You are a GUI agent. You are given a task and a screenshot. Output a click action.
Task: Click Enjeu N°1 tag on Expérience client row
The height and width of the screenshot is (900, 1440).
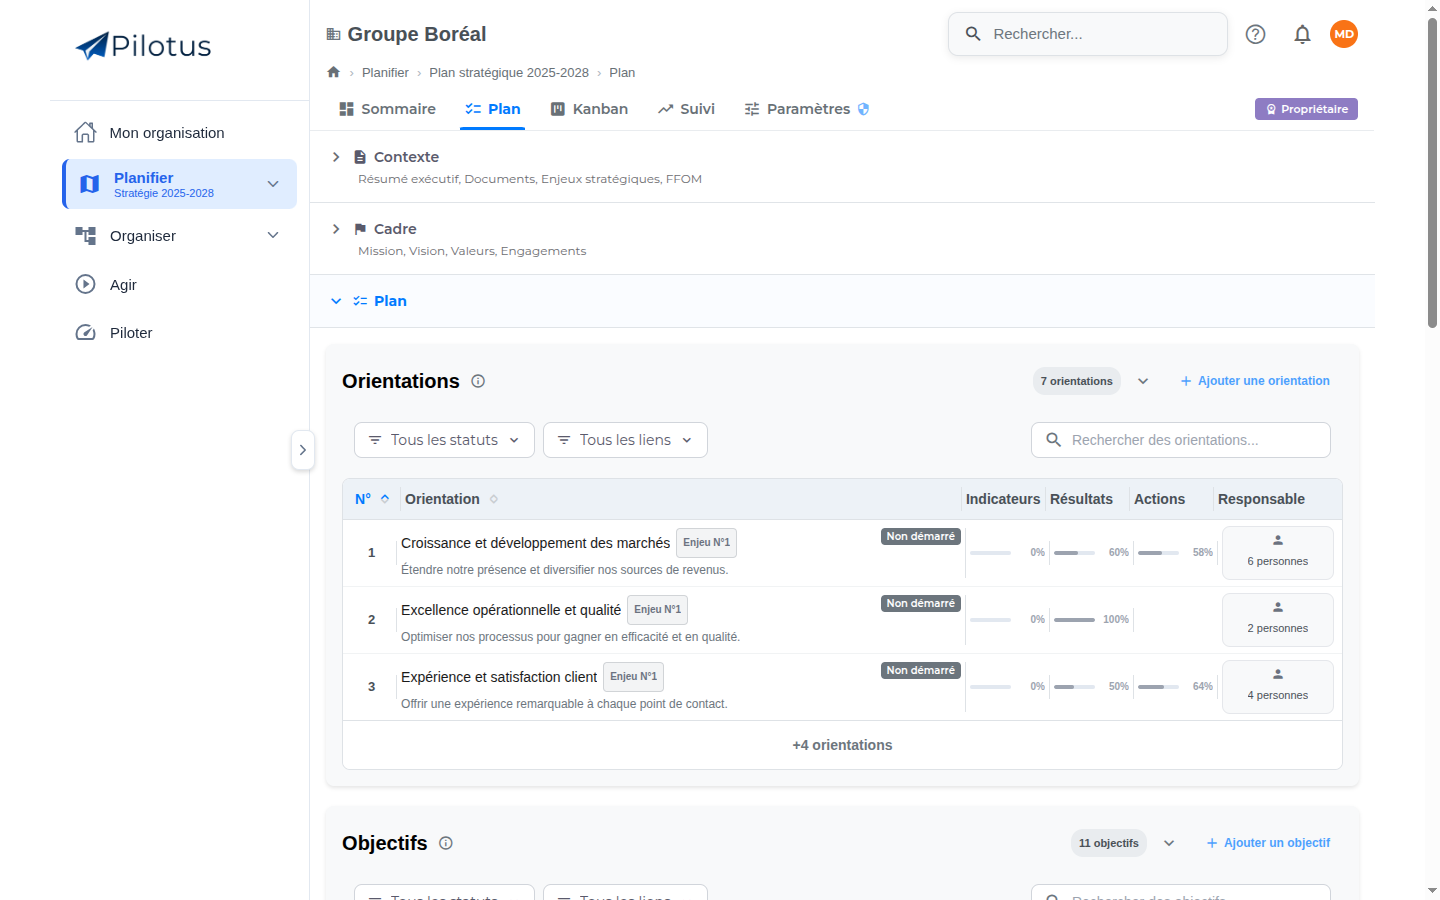(633, 677)
